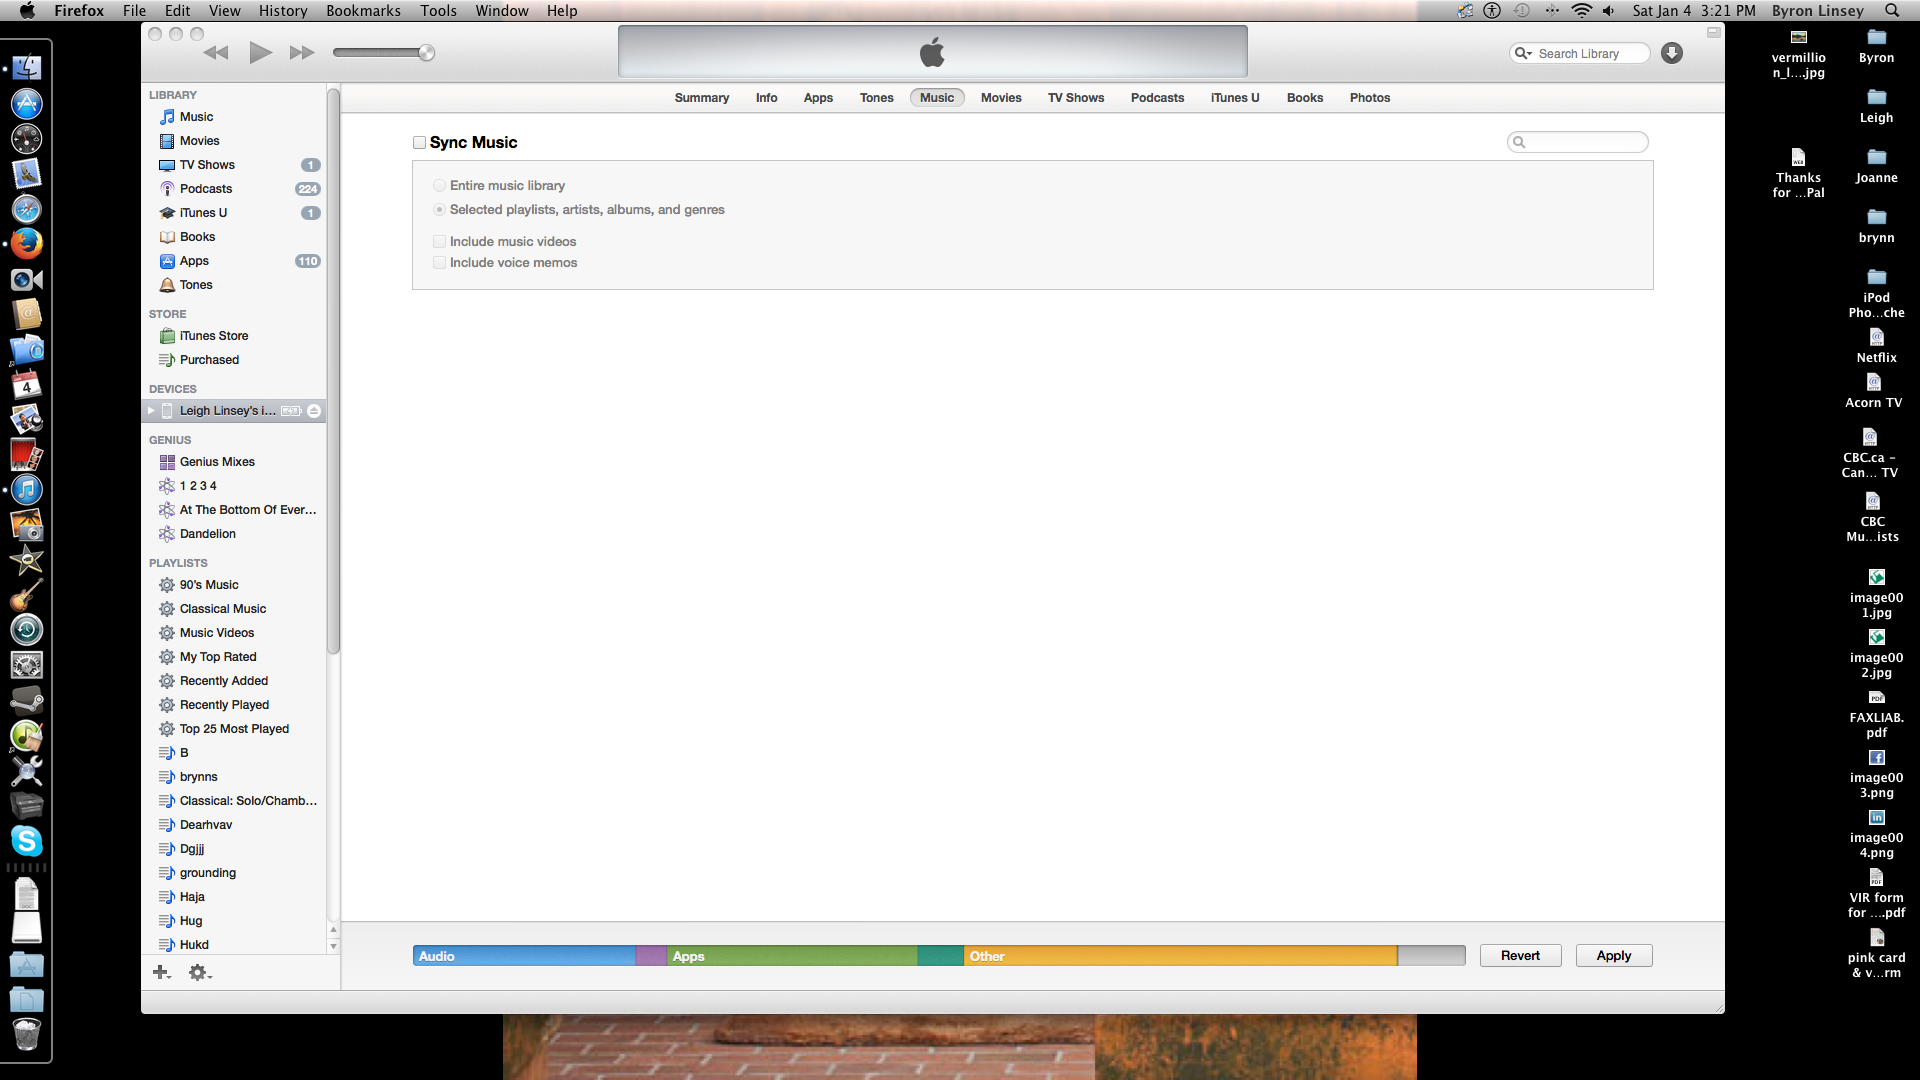Screen dimensions: 1920x1080
Task: Switch to the device Movies tab
Action: 1001,98
